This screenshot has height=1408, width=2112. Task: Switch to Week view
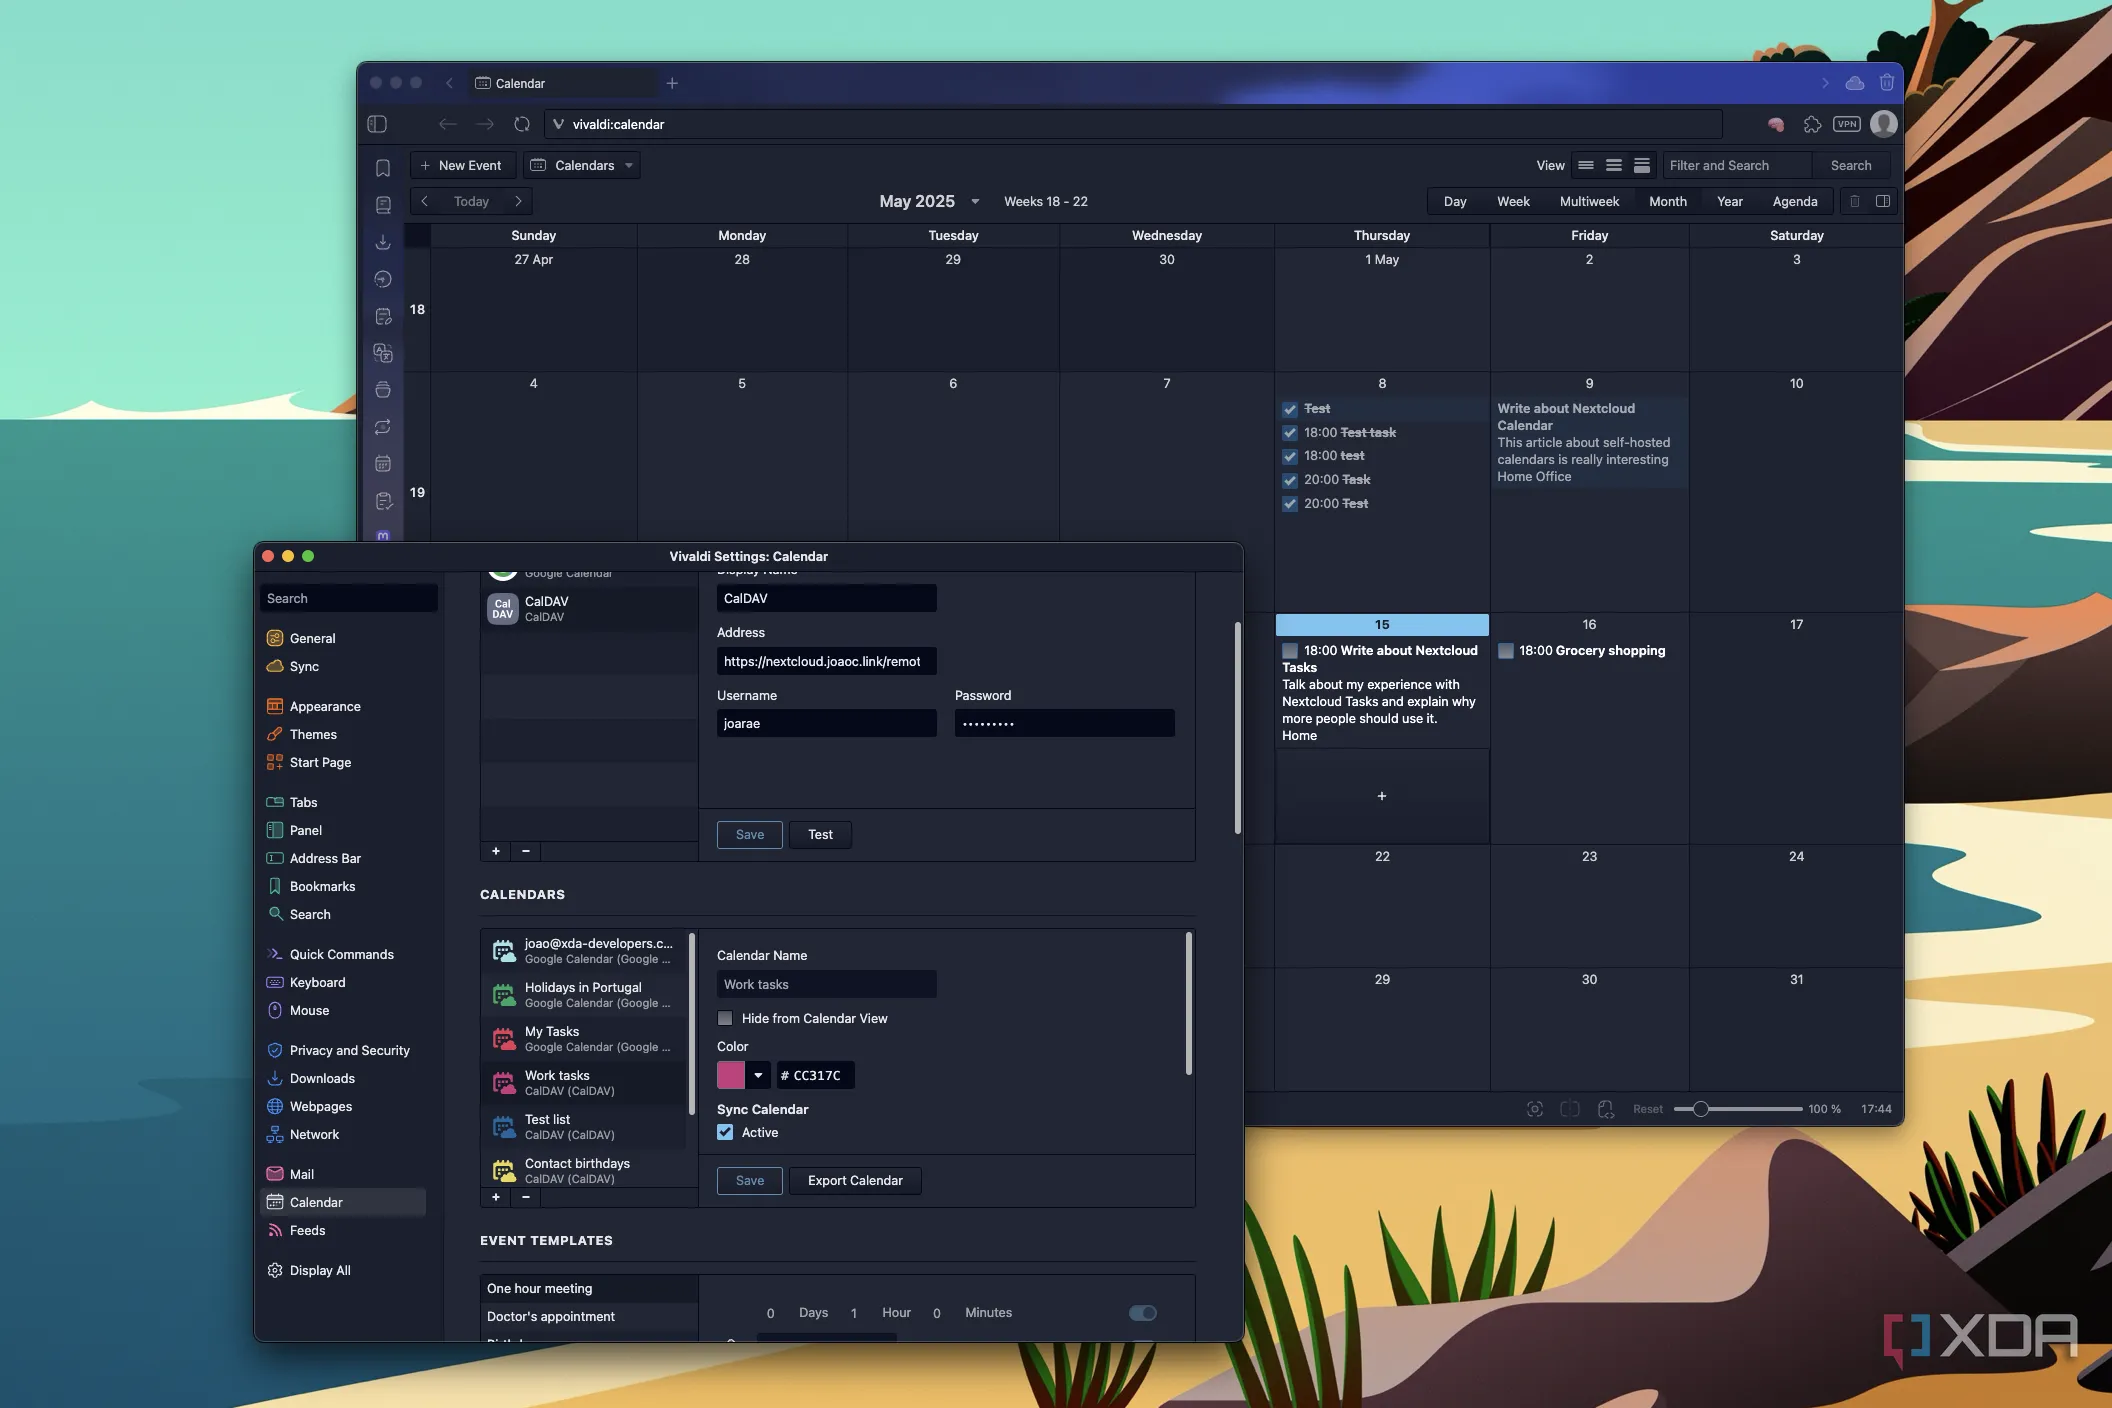[x=1513, y=201]
